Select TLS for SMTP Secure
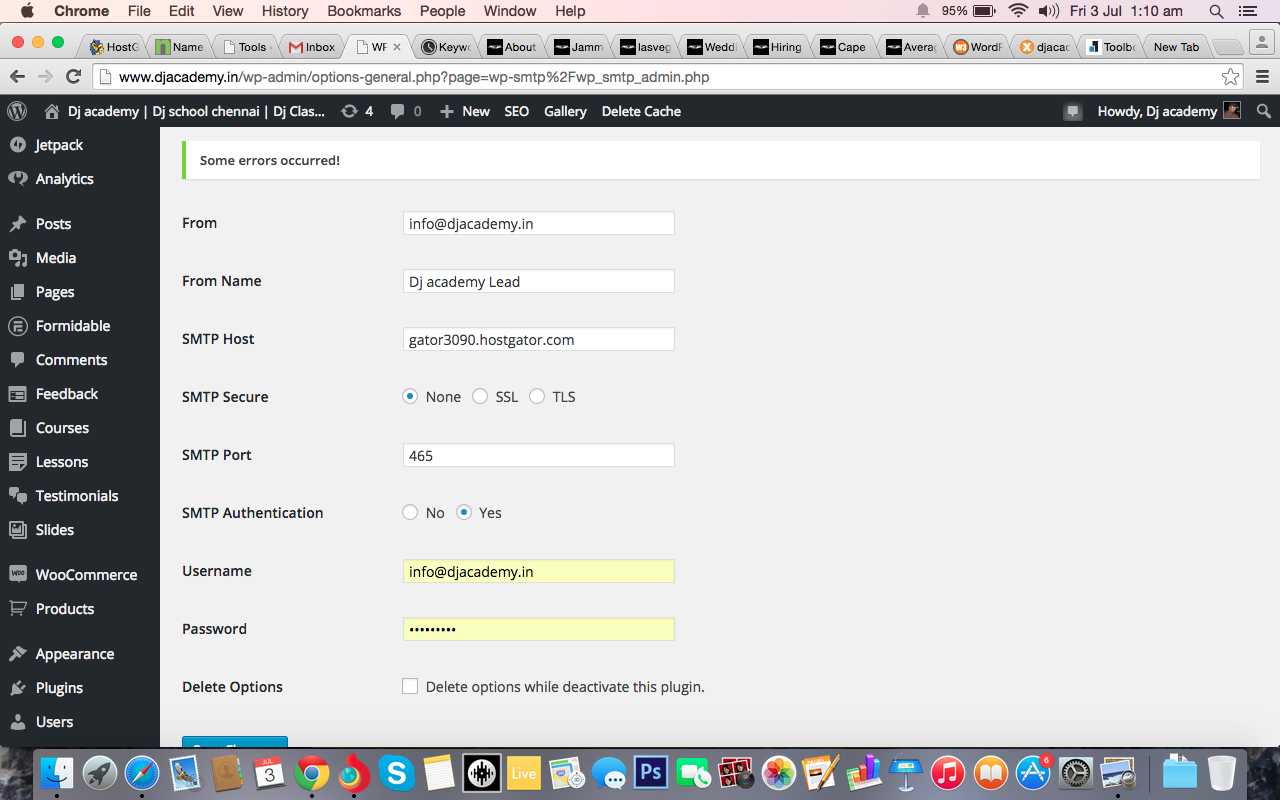1280x800 pixels. point(537,396)
